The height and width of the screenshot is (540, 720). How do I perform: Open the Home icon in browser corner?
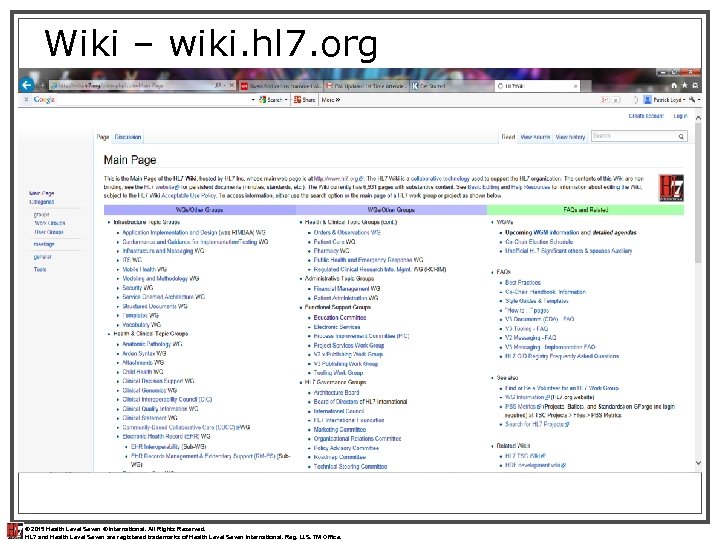pyautogui.click(x=674, y=85)
